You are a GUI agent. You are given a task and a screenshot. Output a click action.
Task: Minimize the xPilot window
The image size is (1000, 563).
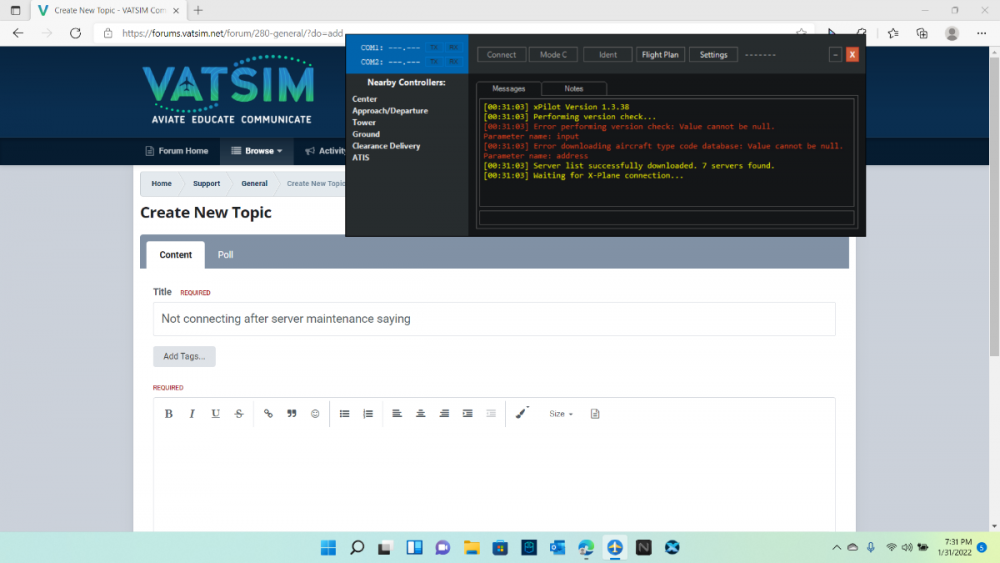pyautogui.click(x=835, y=55)
